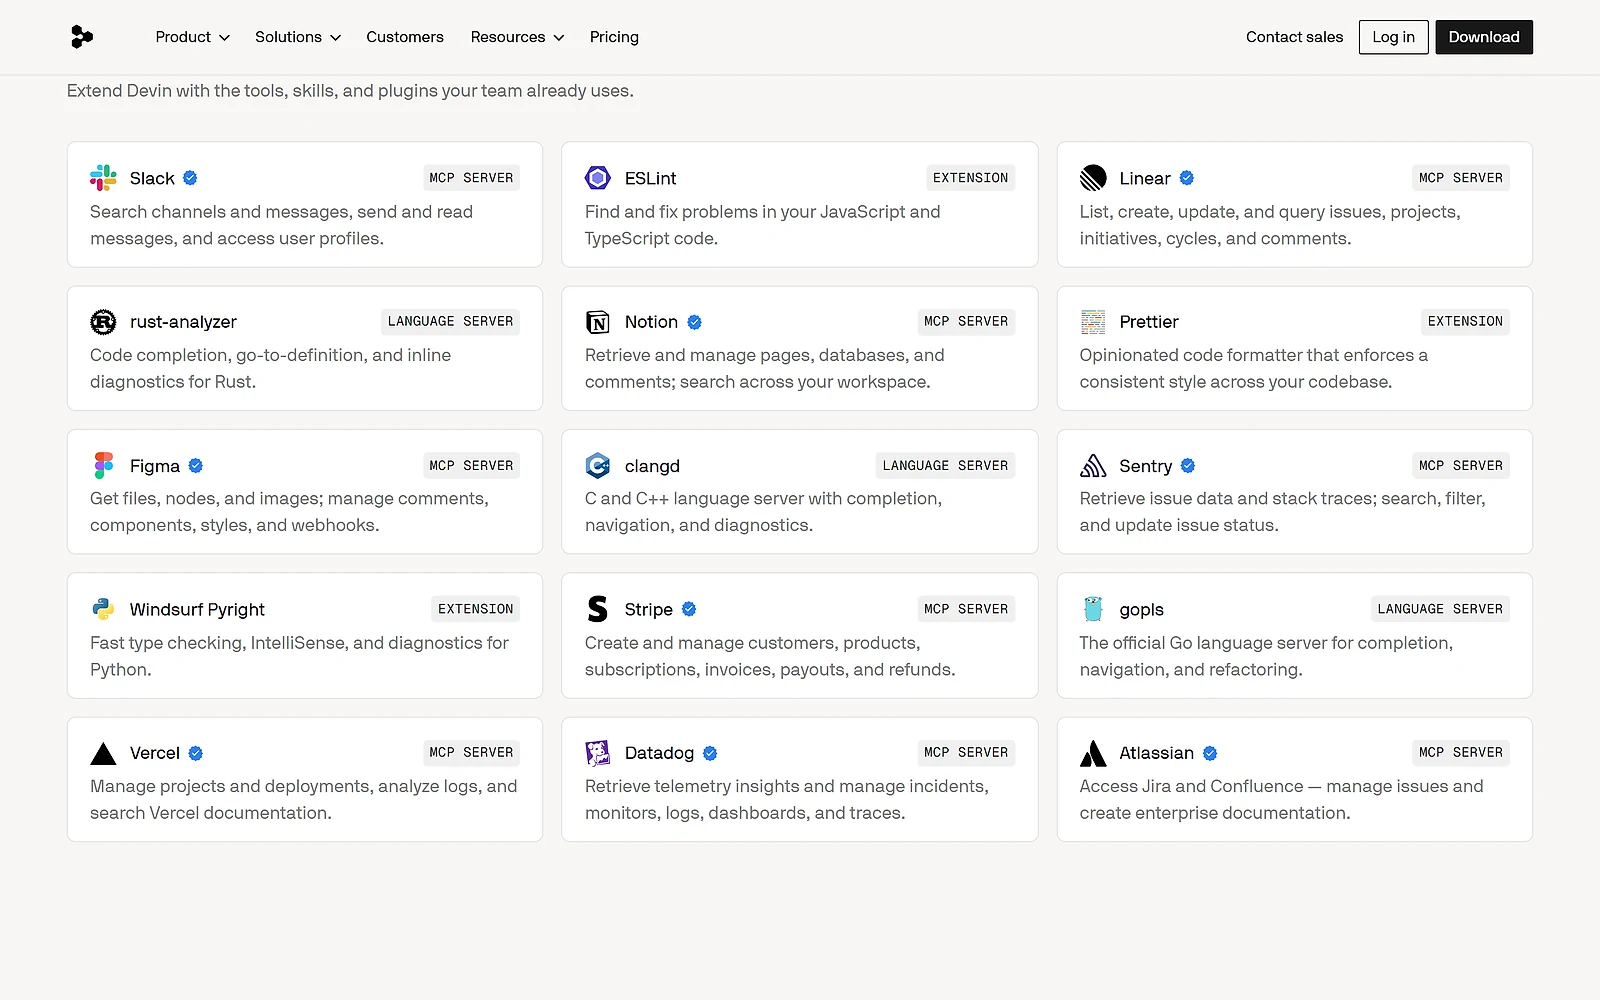Click the clangd C++ icon
The width and height of the screenshot is (1600, 1000).
click(x=598, y=466)
